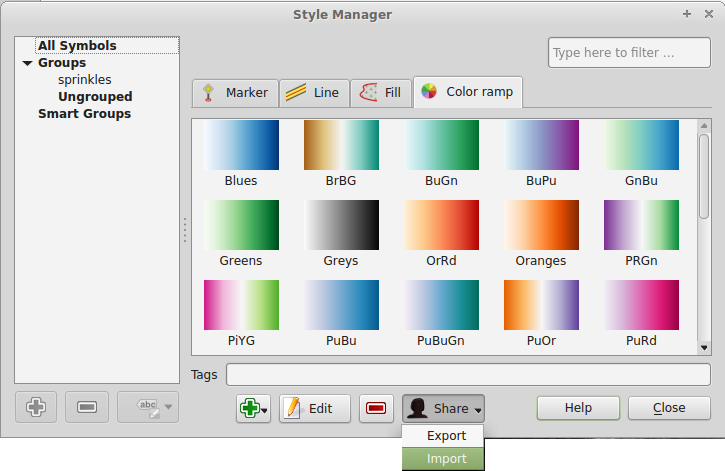Select the Ungrouped tree item
725x471 pixels.
tap(95, 97)
